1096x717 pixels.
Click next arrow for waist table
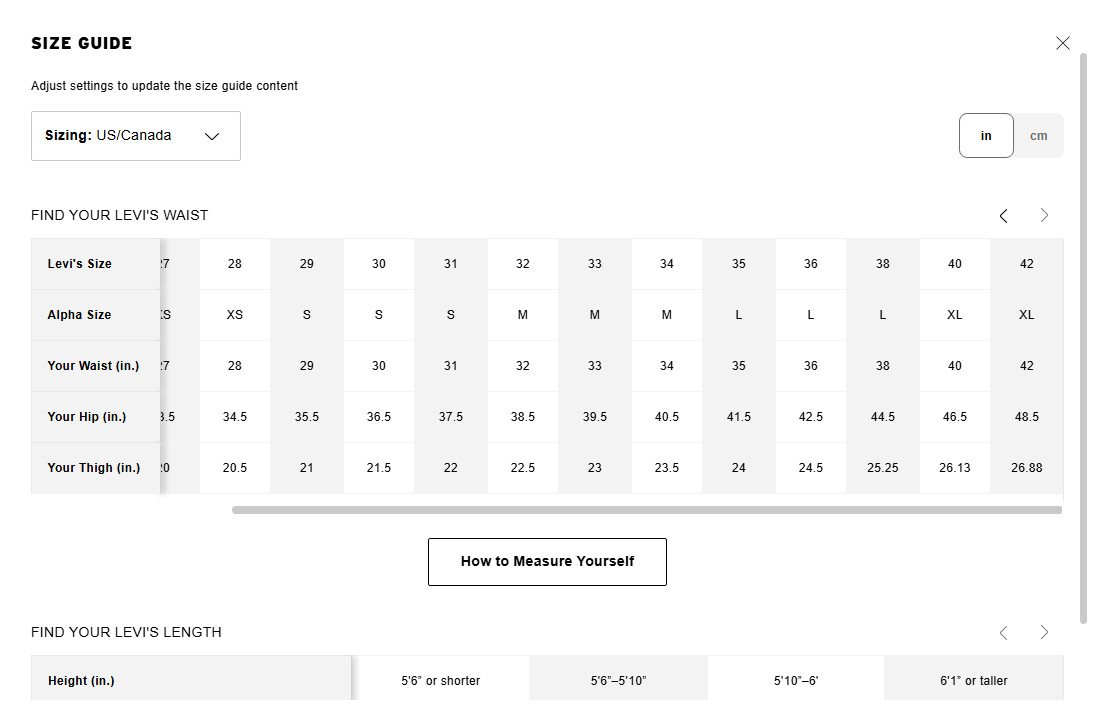[x=1044, y=215]
